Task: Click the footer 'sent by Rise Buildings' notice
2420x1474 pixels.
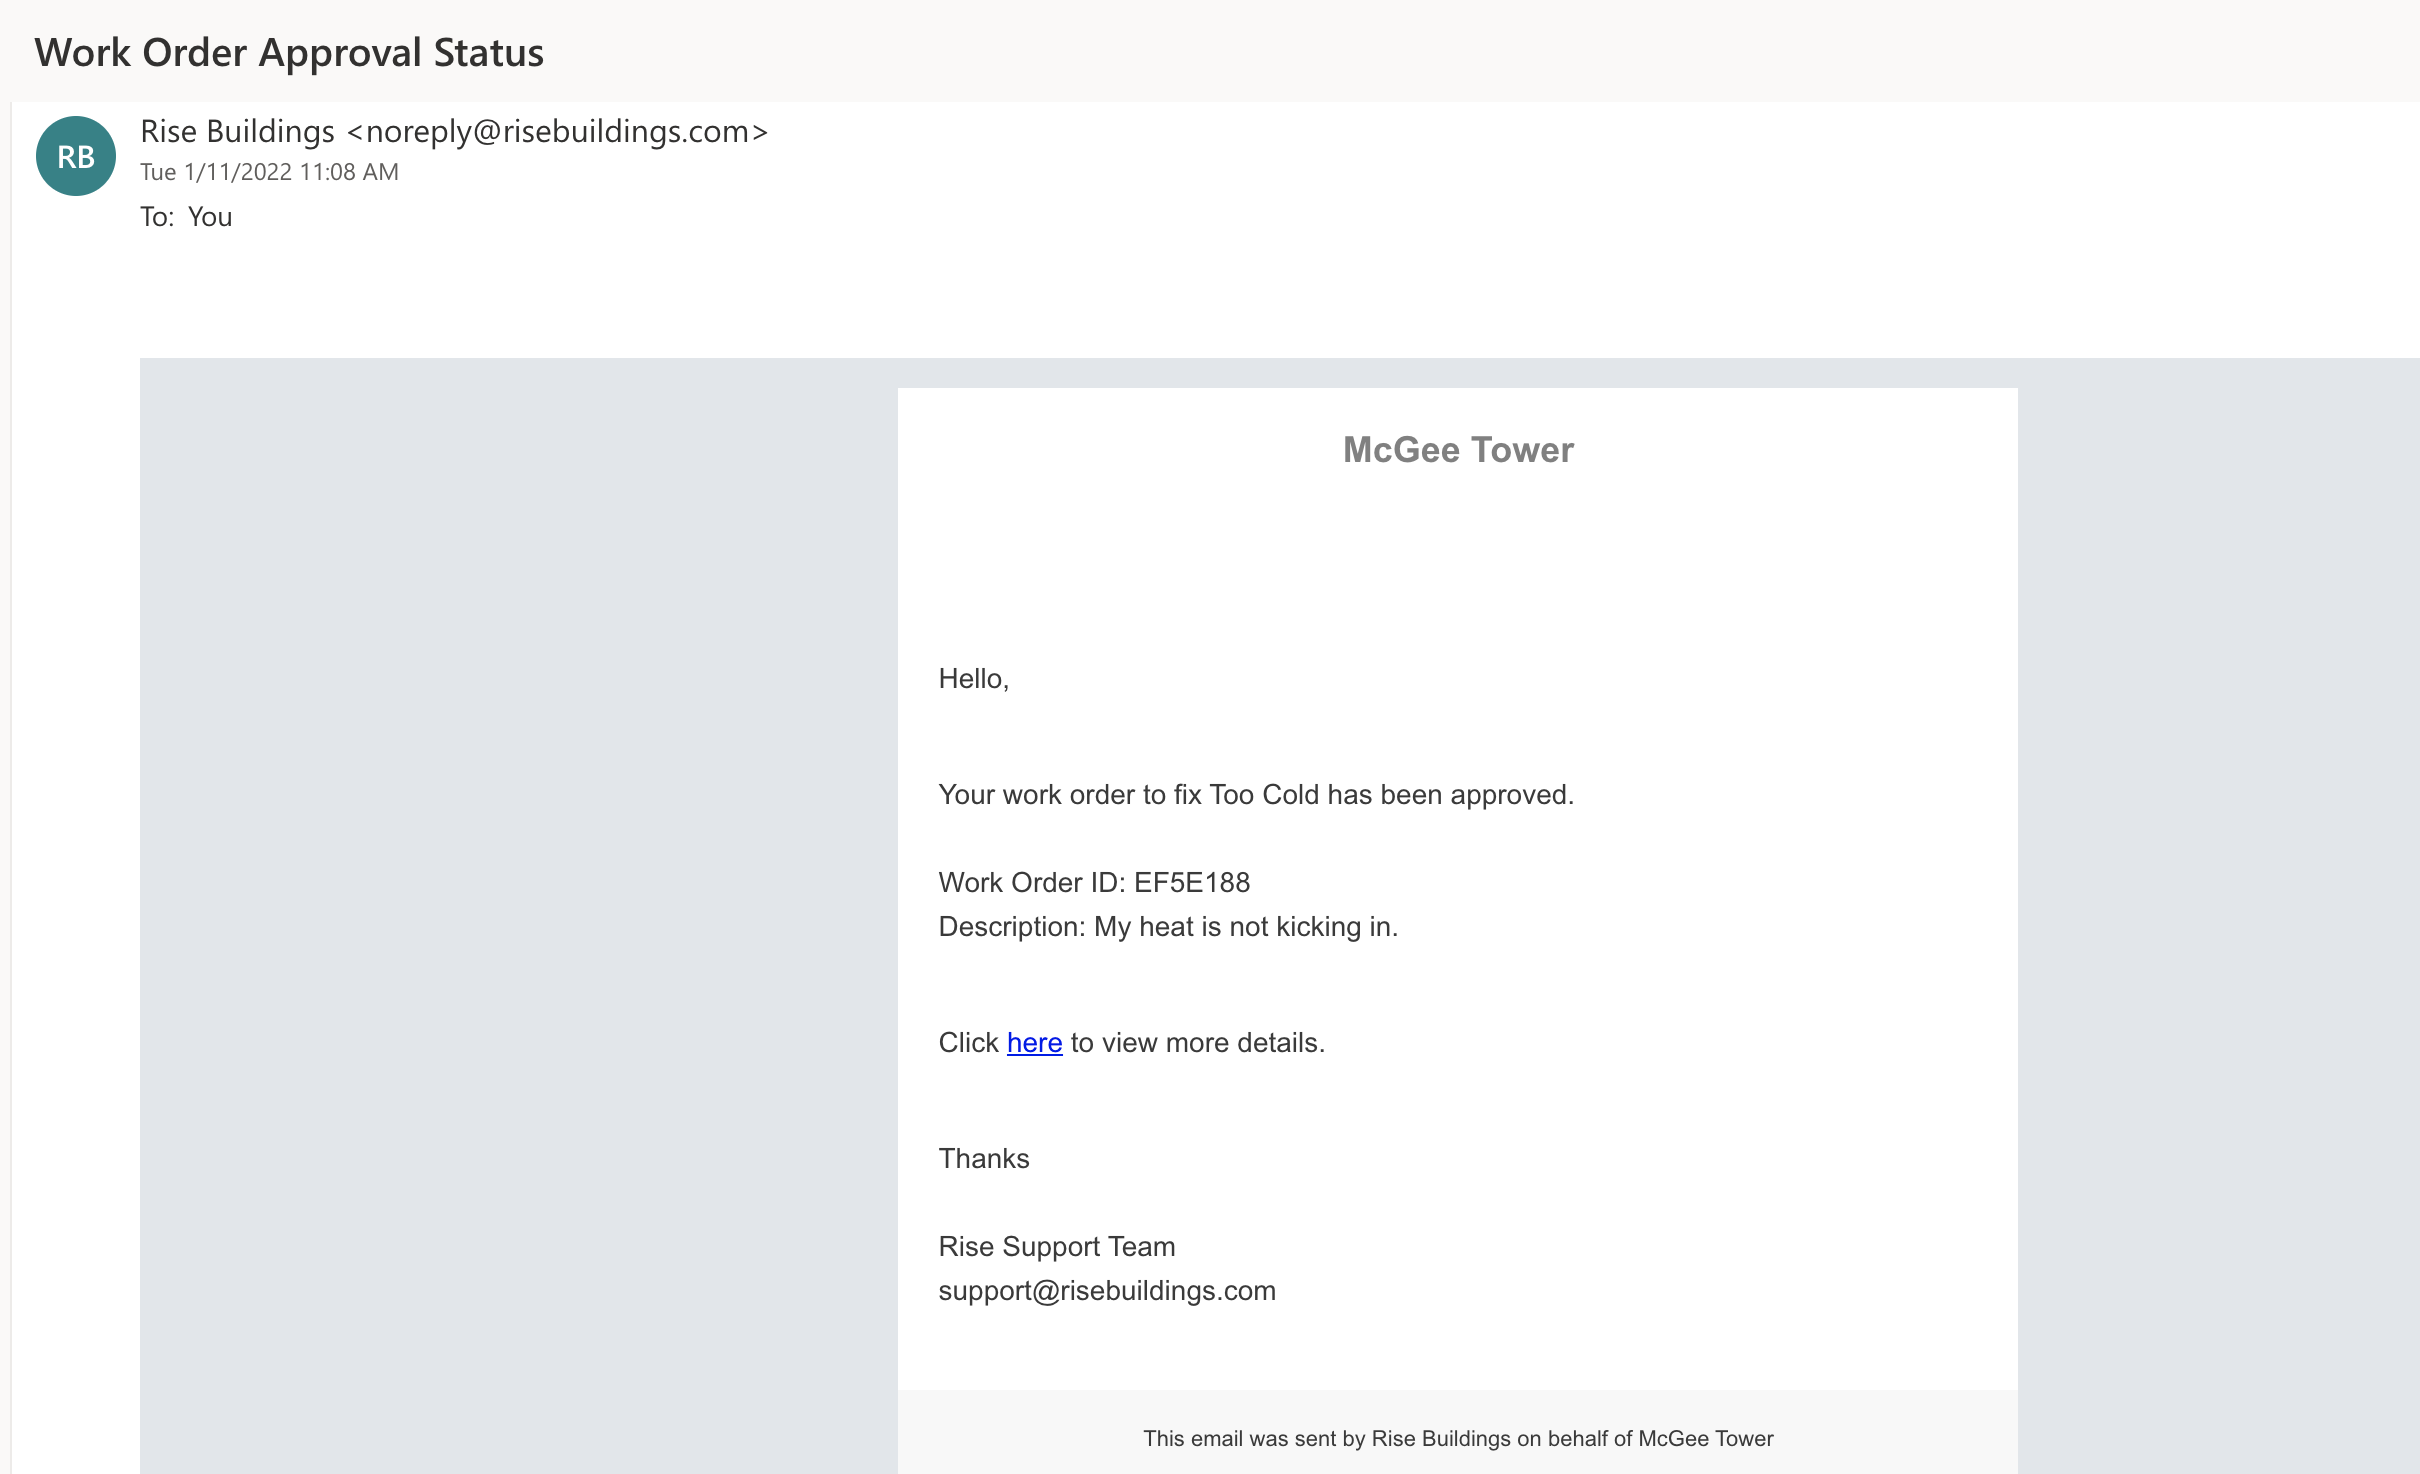Action: (x=1457, y=1438)
